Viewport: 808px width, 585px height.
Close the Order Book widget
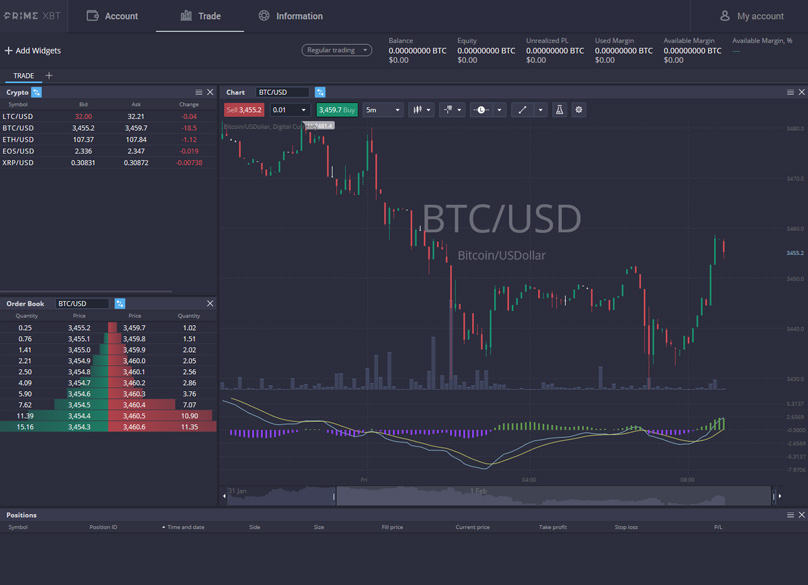pos(209,303)
